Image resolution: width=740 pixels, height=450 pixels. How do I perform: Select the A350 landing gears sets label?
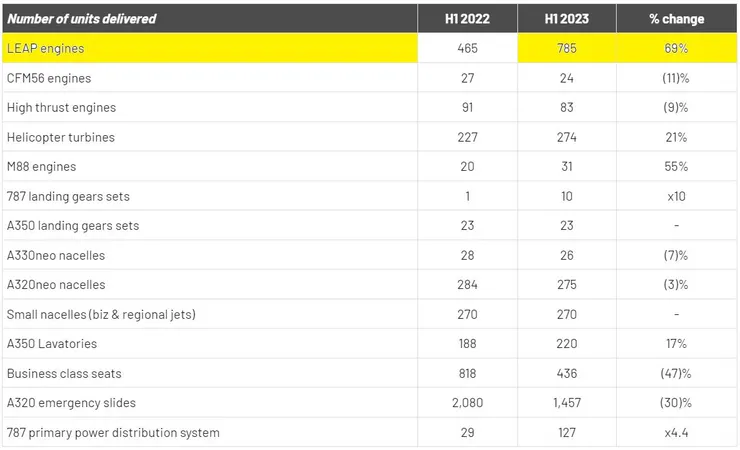73,225
